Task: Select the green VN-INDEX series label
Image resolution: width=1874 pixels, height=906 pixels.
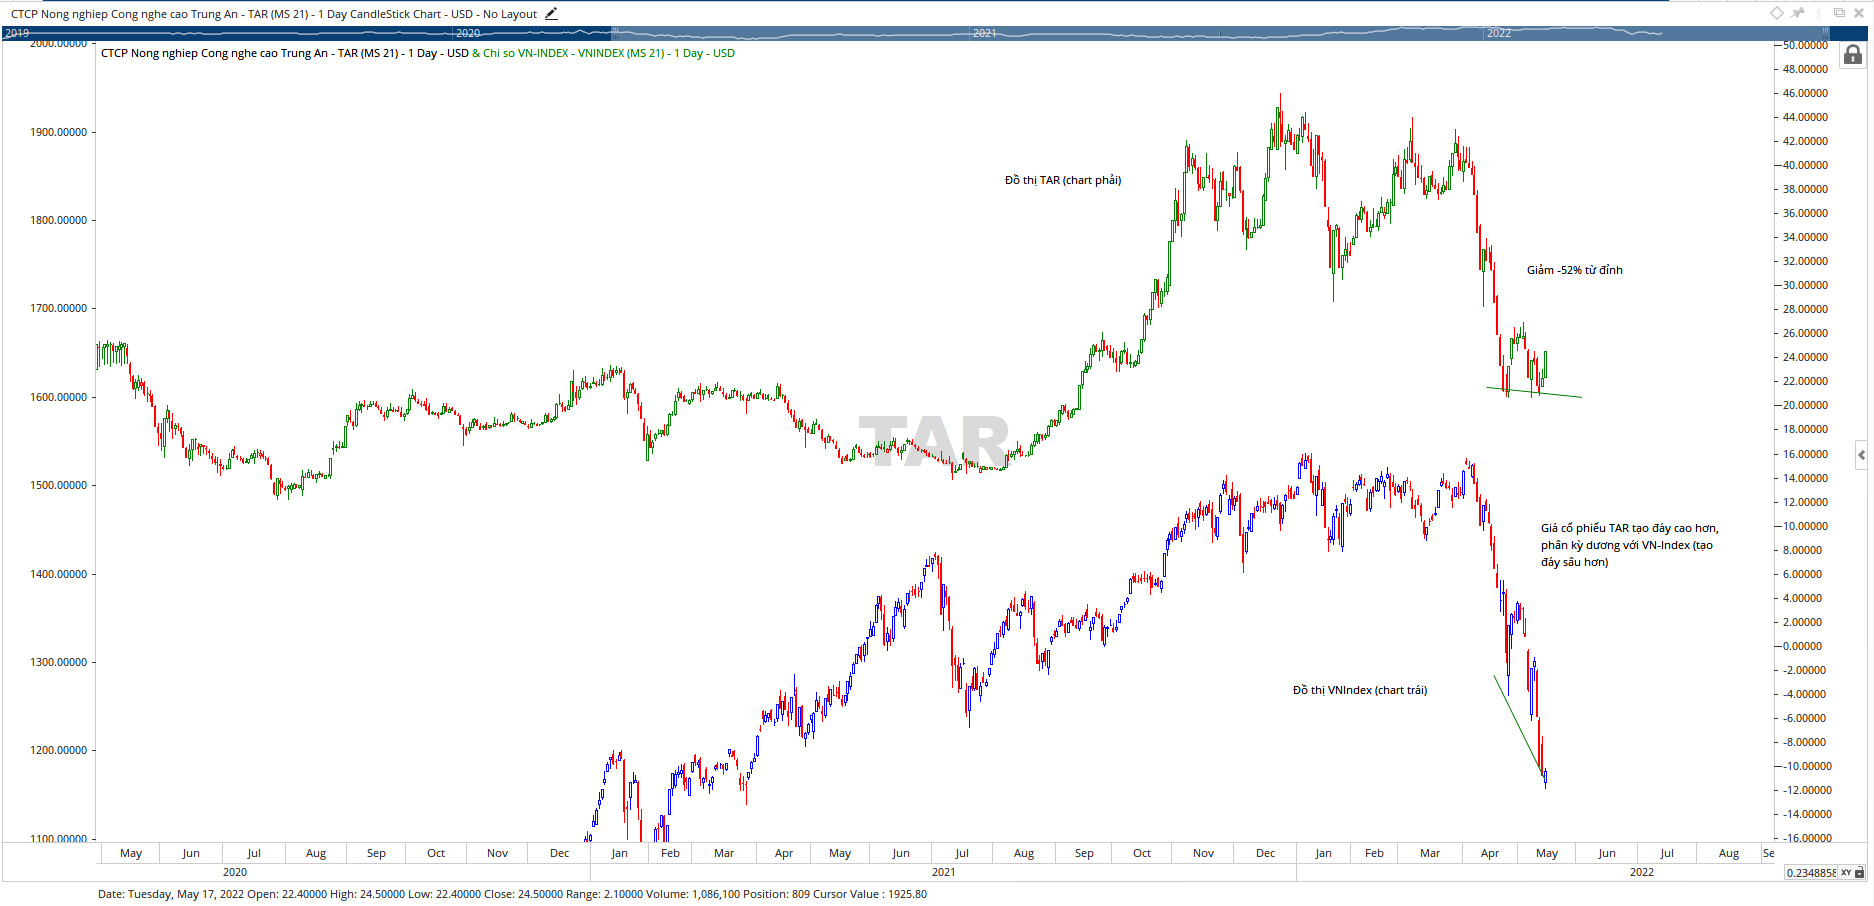Action: point(608,53)
